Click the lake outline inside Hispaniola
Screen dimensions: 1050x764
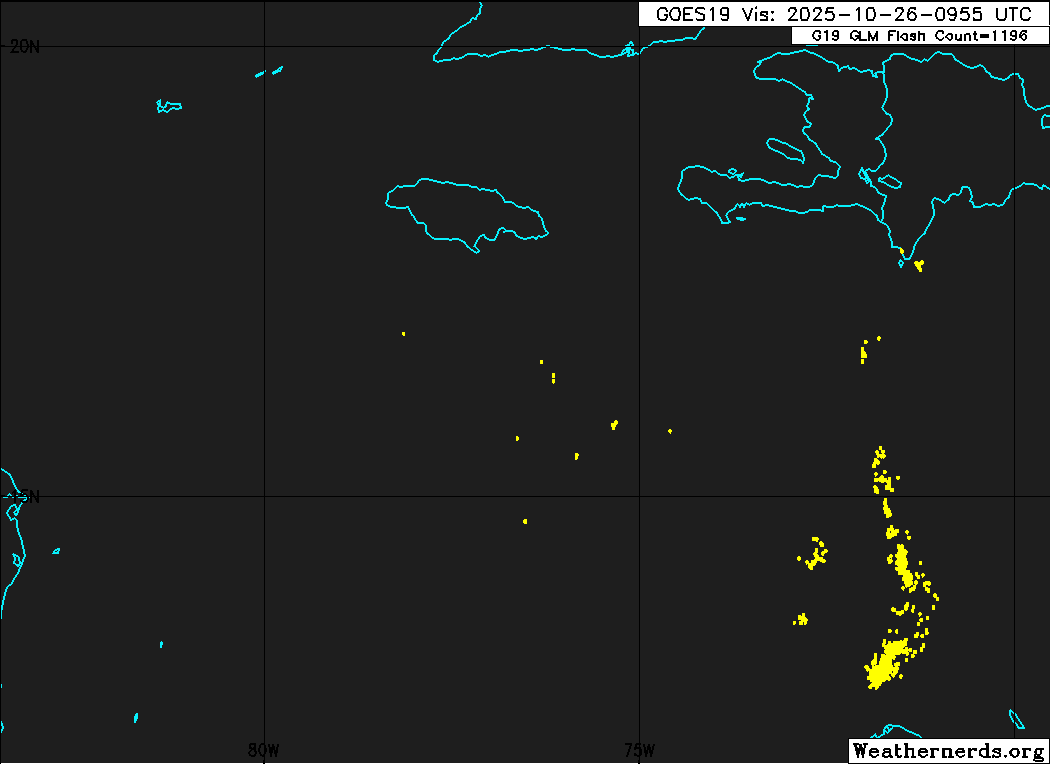[889, 182]
